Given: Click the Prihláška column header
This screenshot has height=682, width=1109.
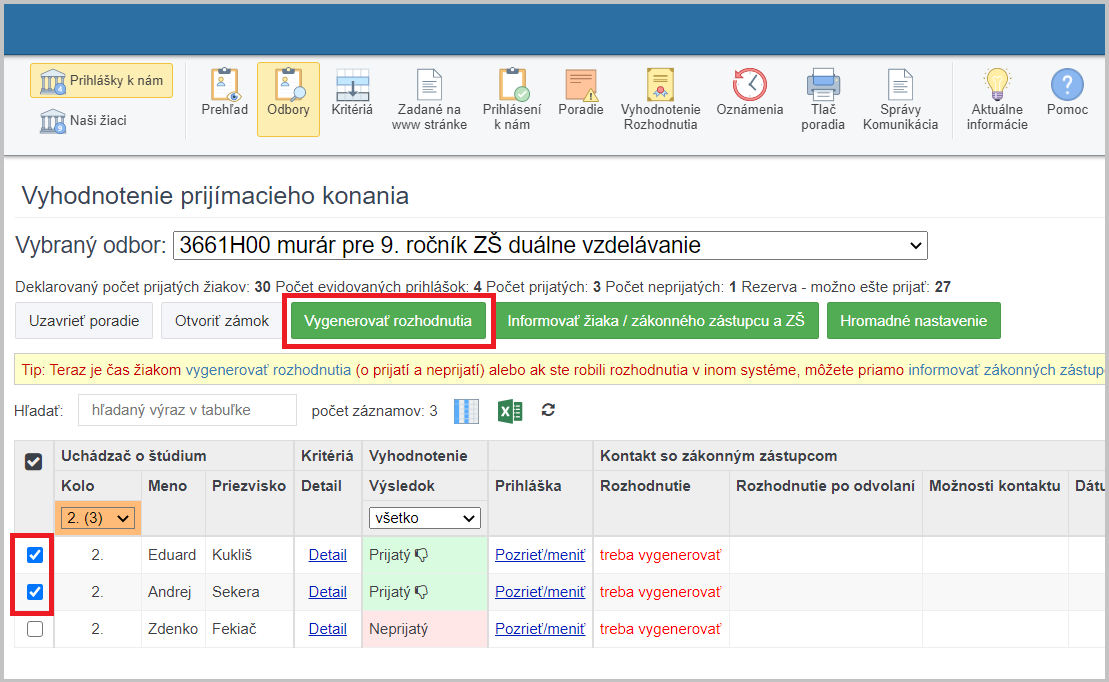Looking at the screenshot, I should click(528, 486).
